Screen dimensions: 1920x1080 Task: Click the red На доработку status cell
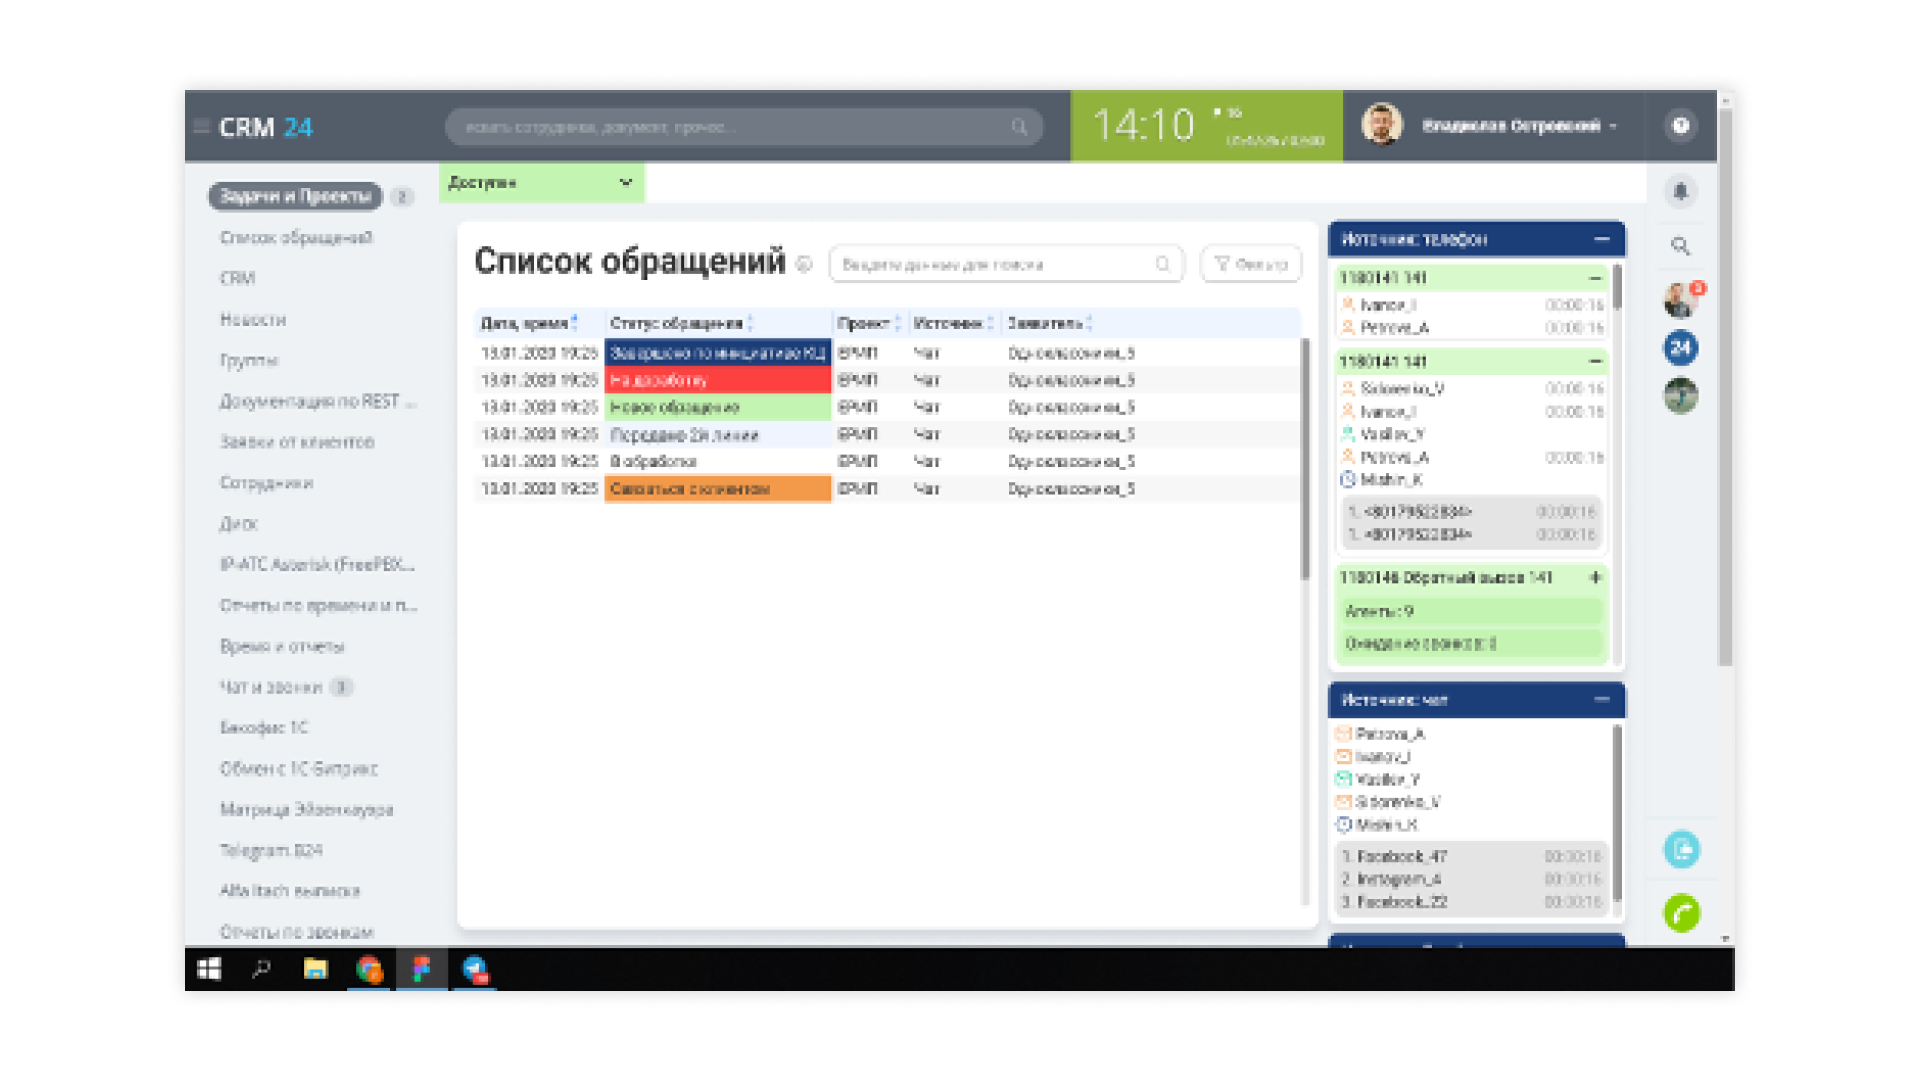[717, 380]
